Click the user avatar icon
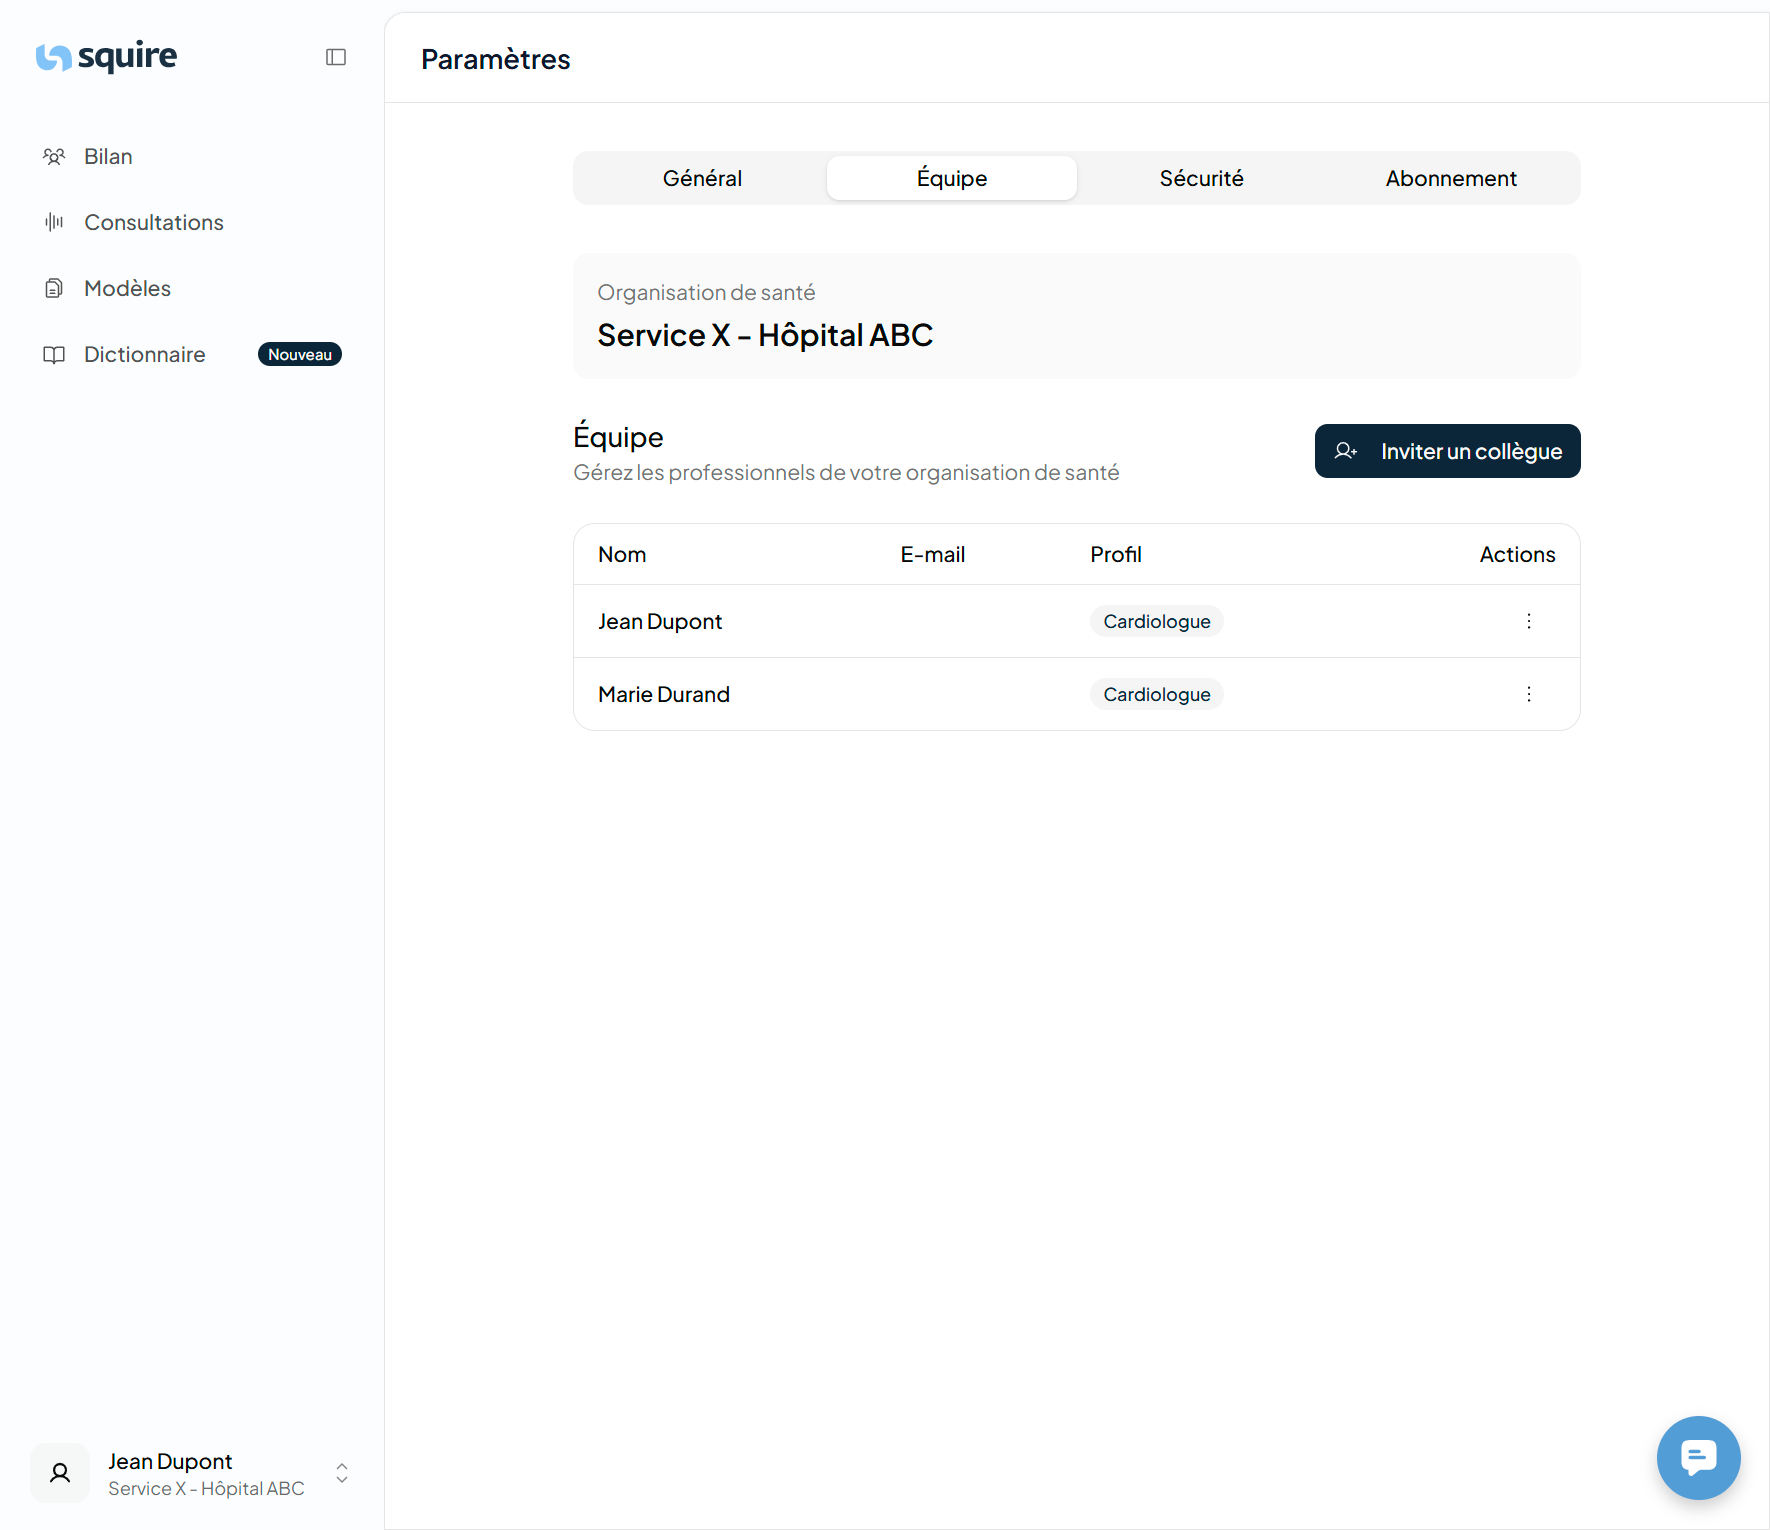Viewport: 1770px width, 1530px height. (60, 1473)
